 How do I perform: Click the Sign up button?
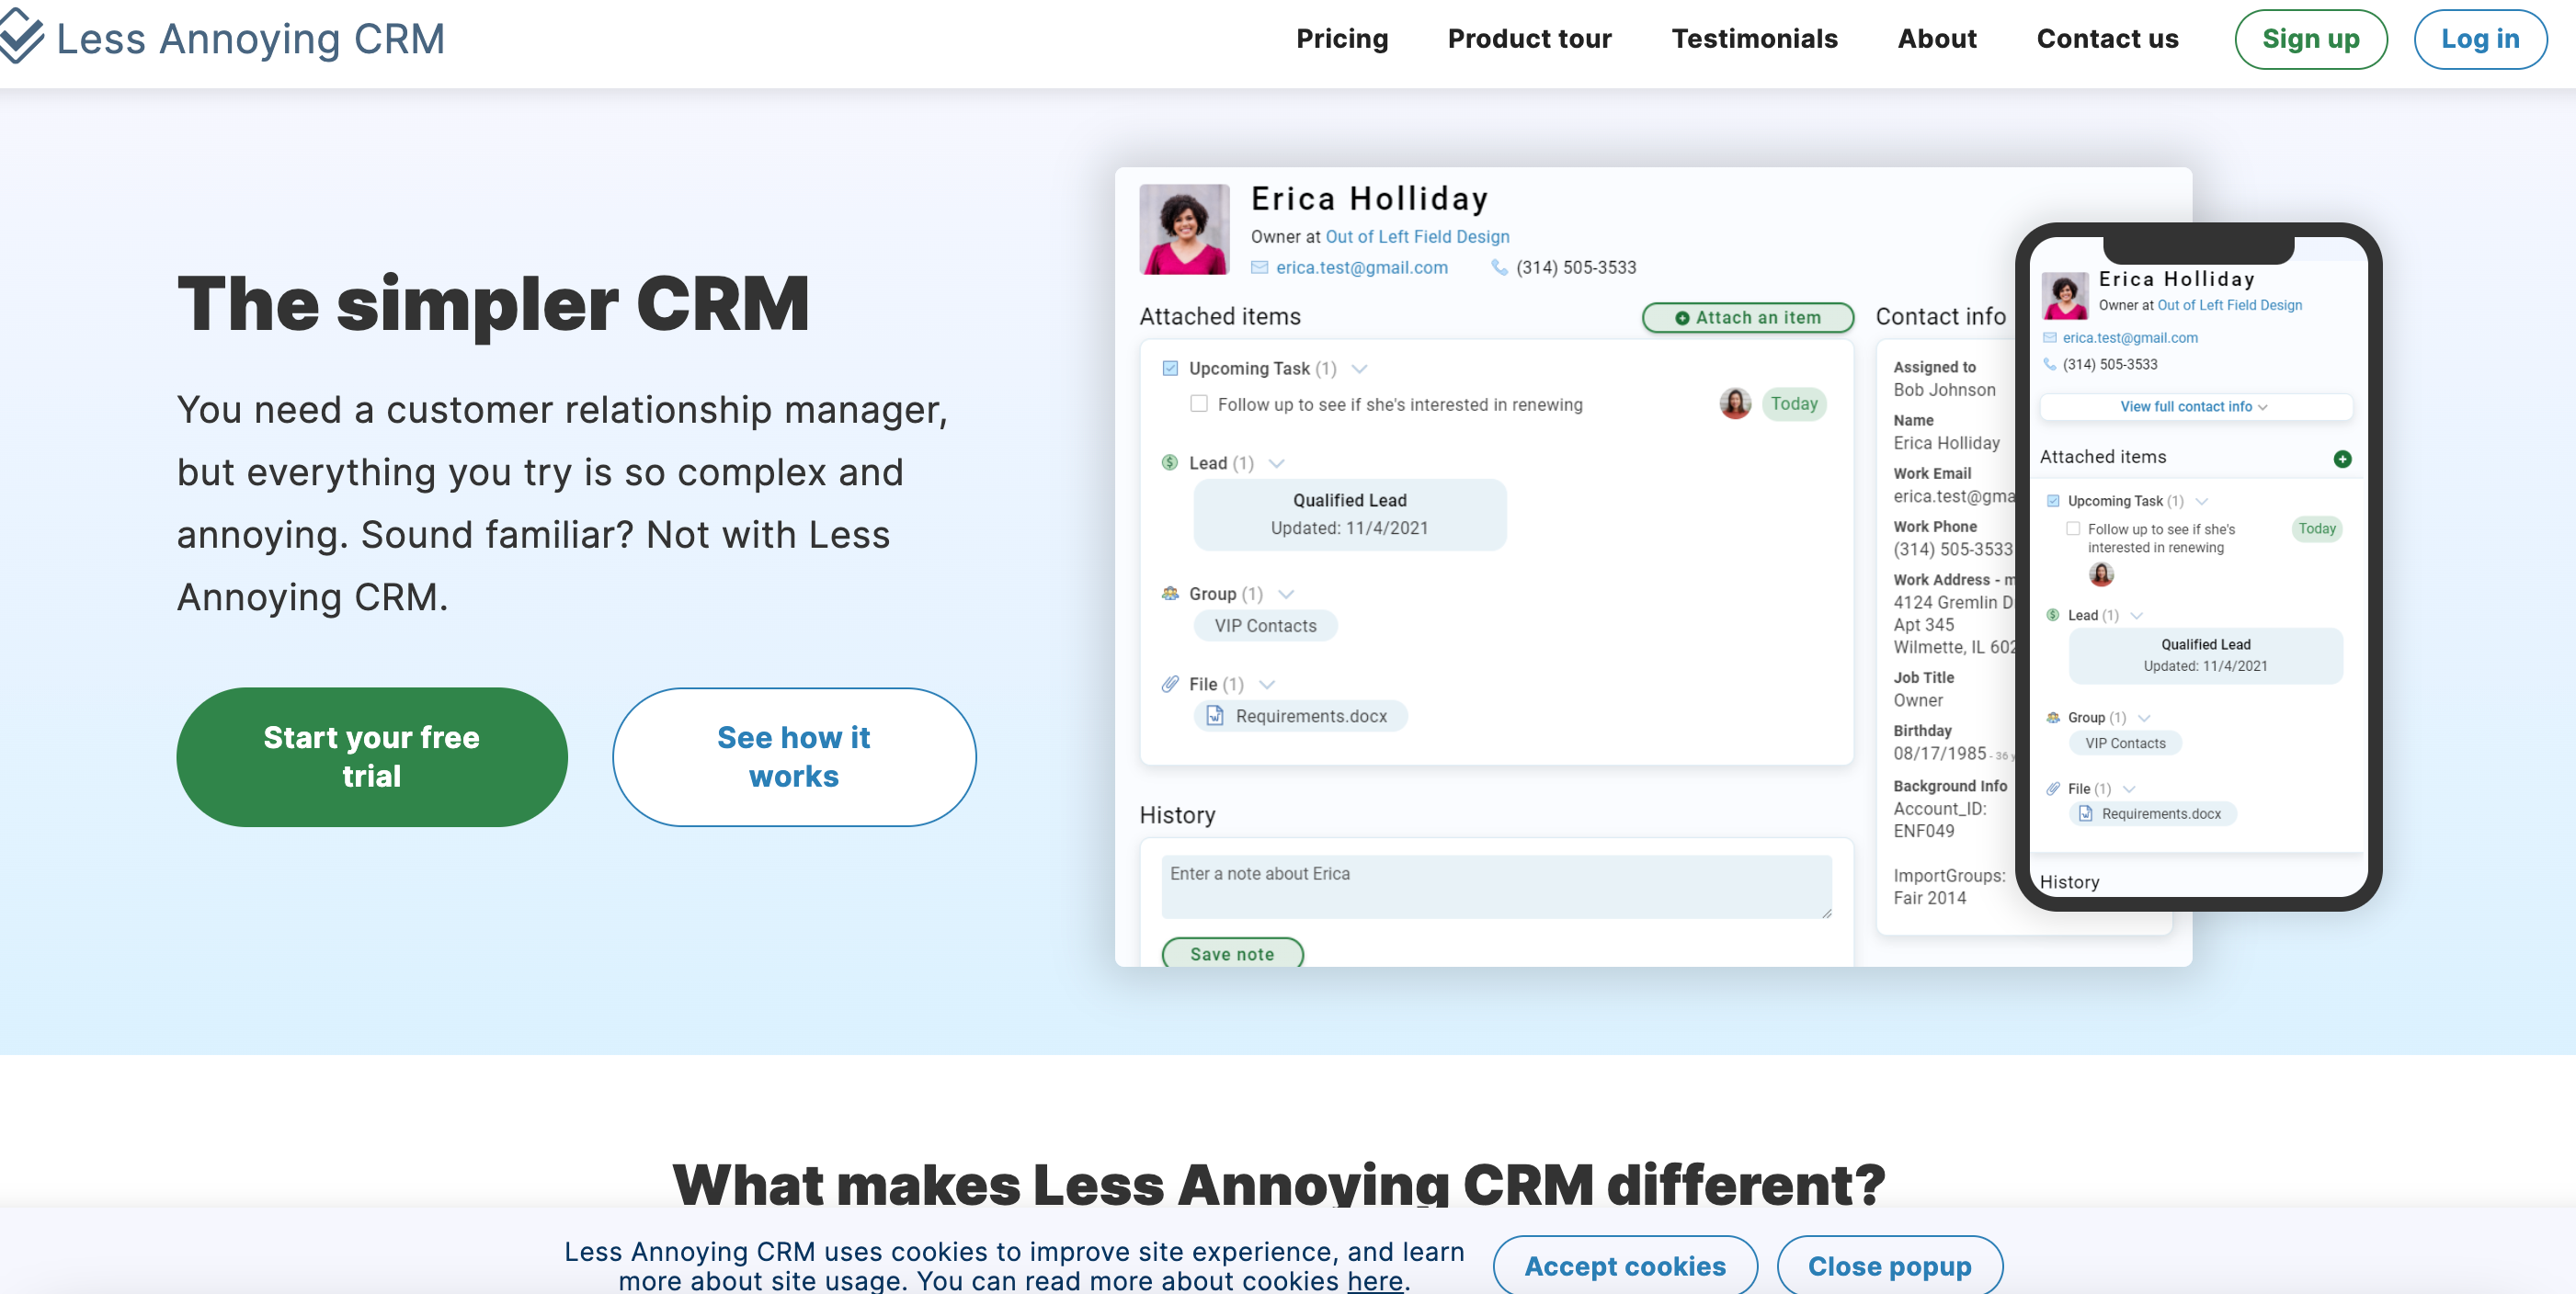pos(2311,39)
